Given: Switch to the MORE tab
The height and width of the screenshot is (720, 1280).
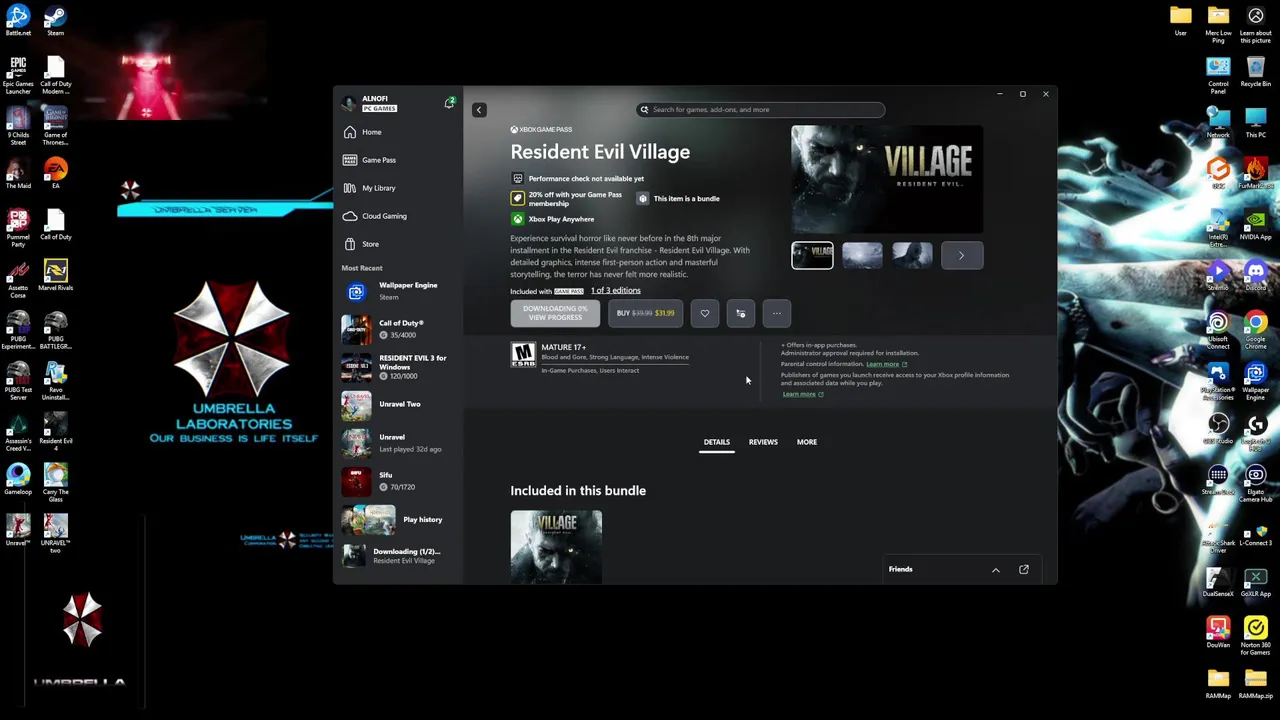Looking at the screenshot, I should click(x=807, y=442).
